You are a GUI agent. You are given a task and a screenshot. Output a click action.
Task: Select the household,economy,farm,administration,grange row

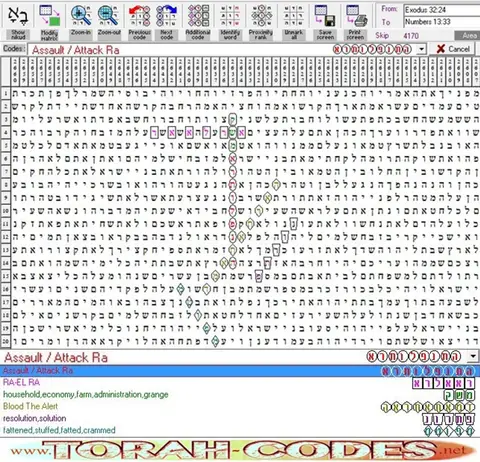coord(240,395)
